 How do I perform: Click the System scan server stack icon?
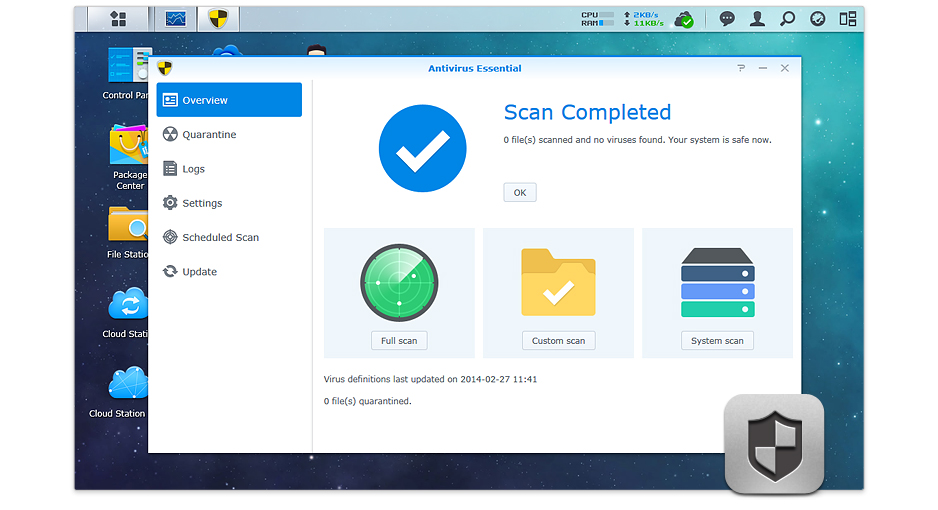717,282
